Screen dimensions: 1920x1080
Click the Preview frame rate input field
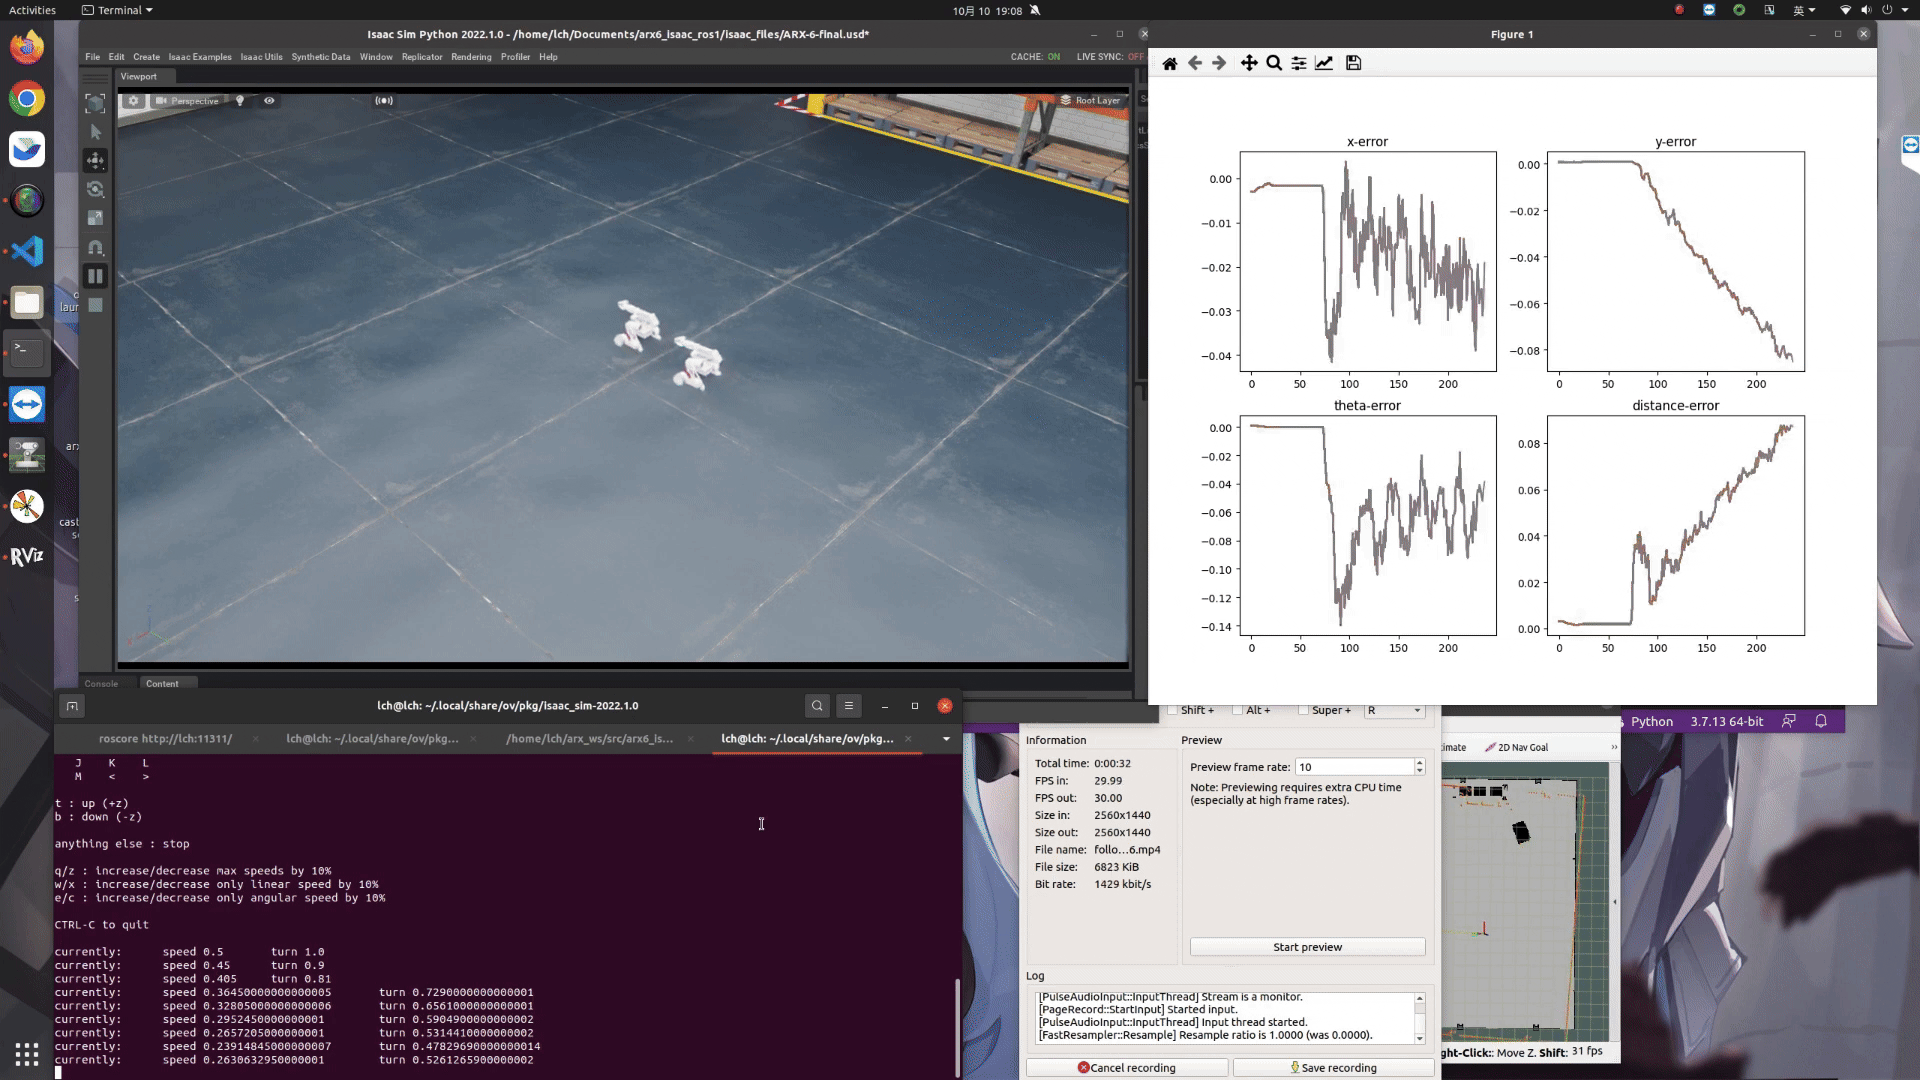pyautogui.click(x=1354, y=767)
